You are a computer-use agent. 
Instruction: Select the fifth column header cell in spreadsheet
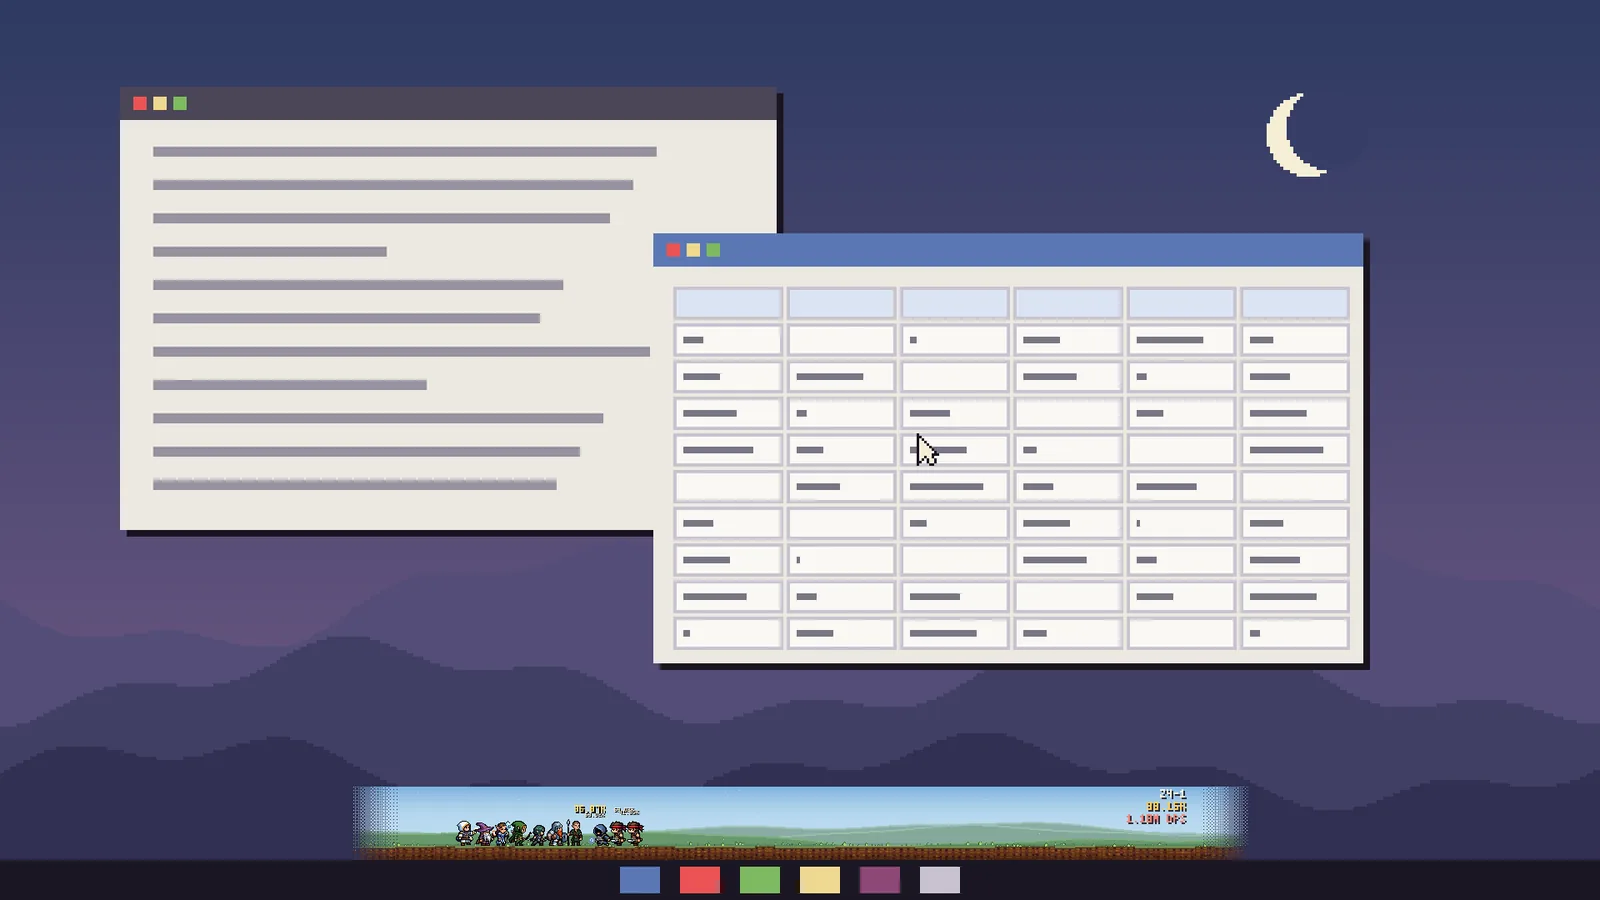[x=1181, y=303]
